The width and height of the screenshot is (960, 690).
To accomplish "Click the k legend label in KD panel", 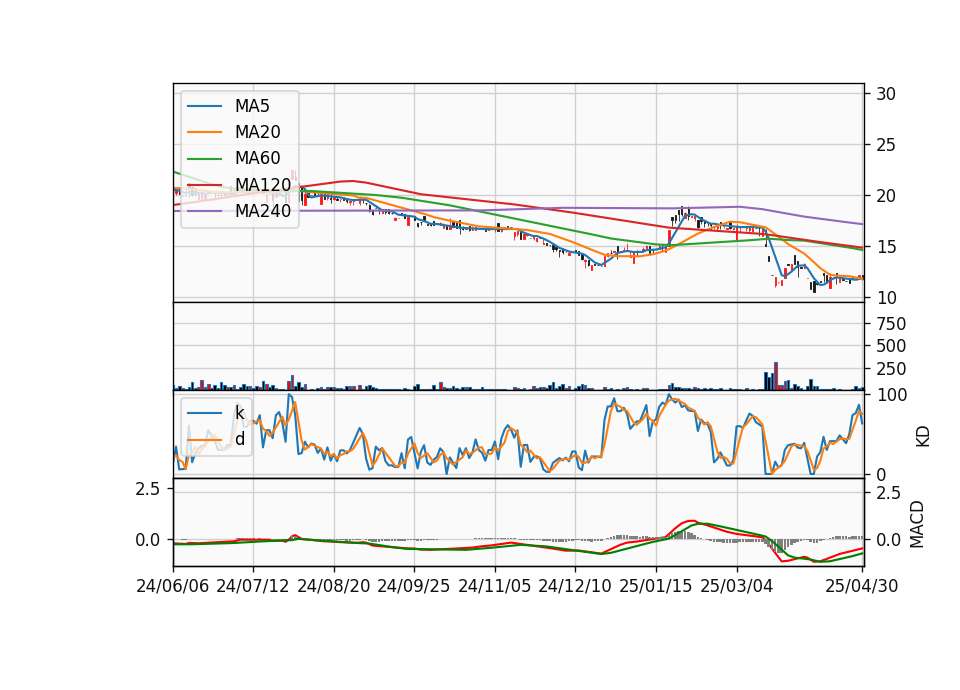I will coord(240,413).
